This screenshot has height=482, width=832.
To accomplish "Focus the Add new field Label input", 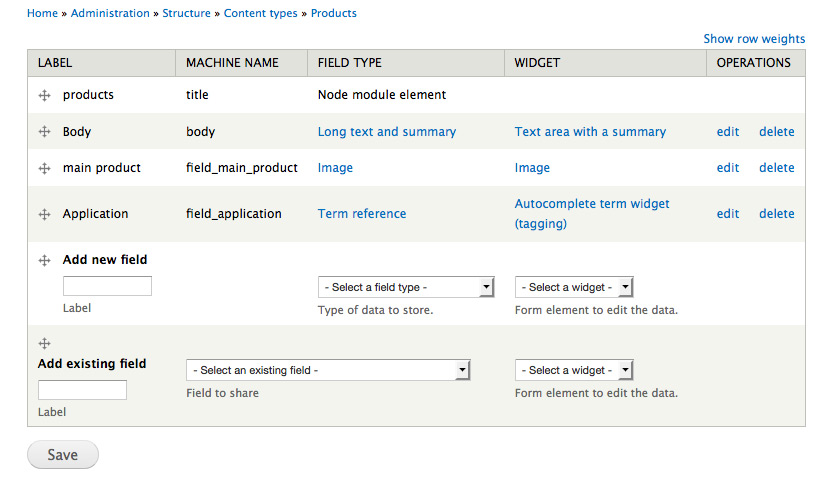I will [x=107, y=286].
